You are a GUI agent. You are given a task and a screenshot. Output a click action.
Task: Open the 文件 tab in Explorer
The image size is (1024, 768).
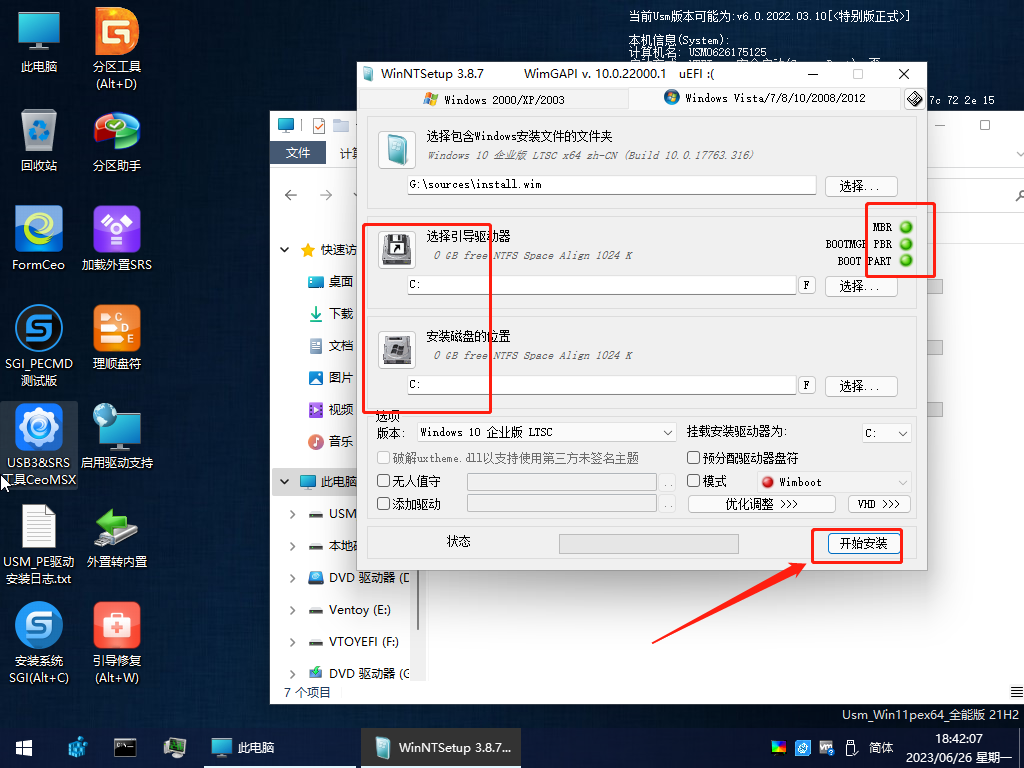298,152
